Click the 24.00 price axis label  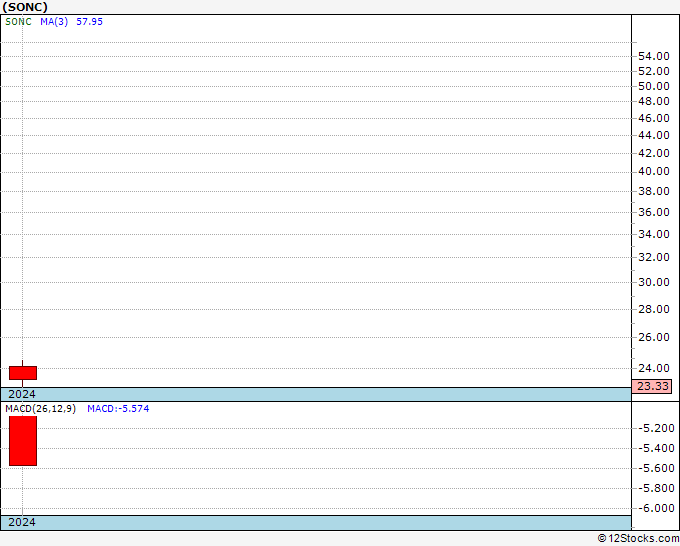654,368
